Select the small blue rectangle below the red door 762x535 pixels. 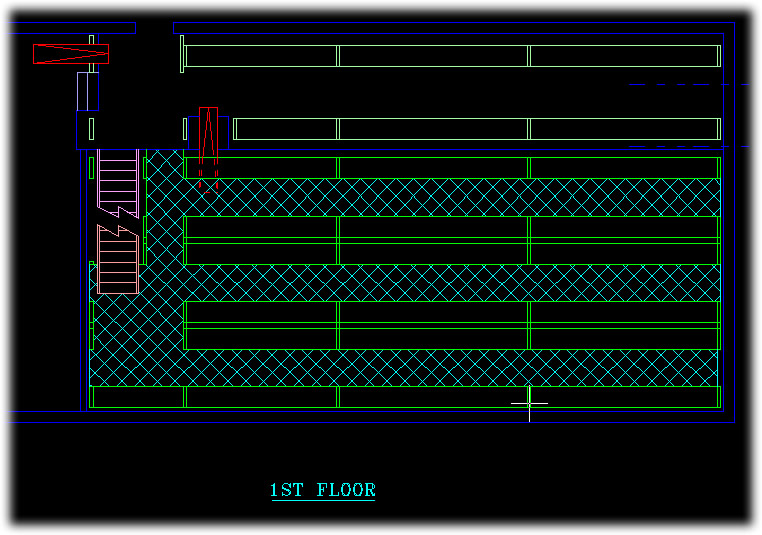(88, 91)
